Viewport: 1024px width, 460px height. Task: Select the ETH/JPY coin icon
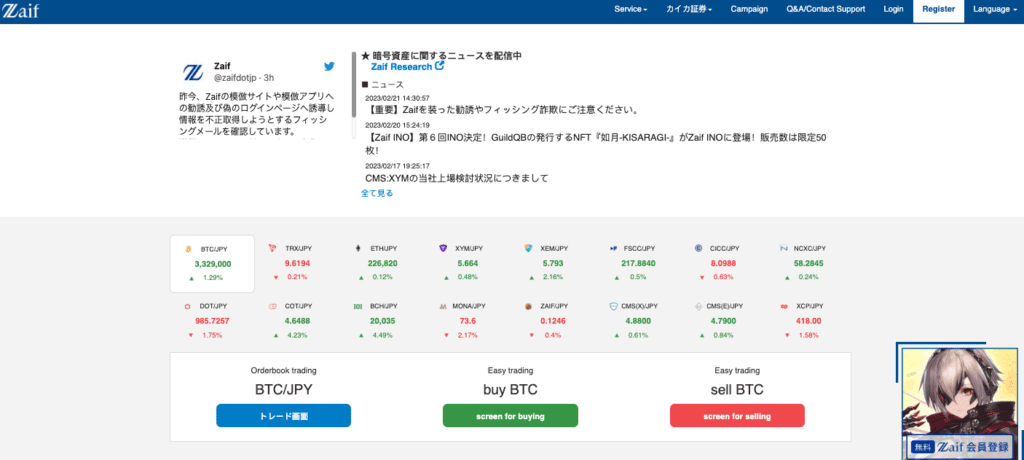coord(358,248)
